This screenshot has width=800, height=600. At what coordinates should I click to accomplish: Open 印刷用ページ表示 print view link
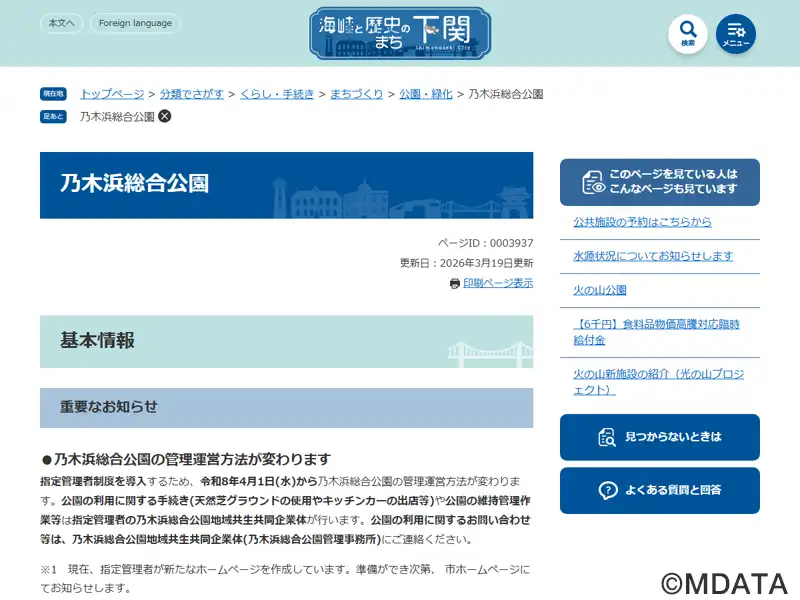click(497, 283)
